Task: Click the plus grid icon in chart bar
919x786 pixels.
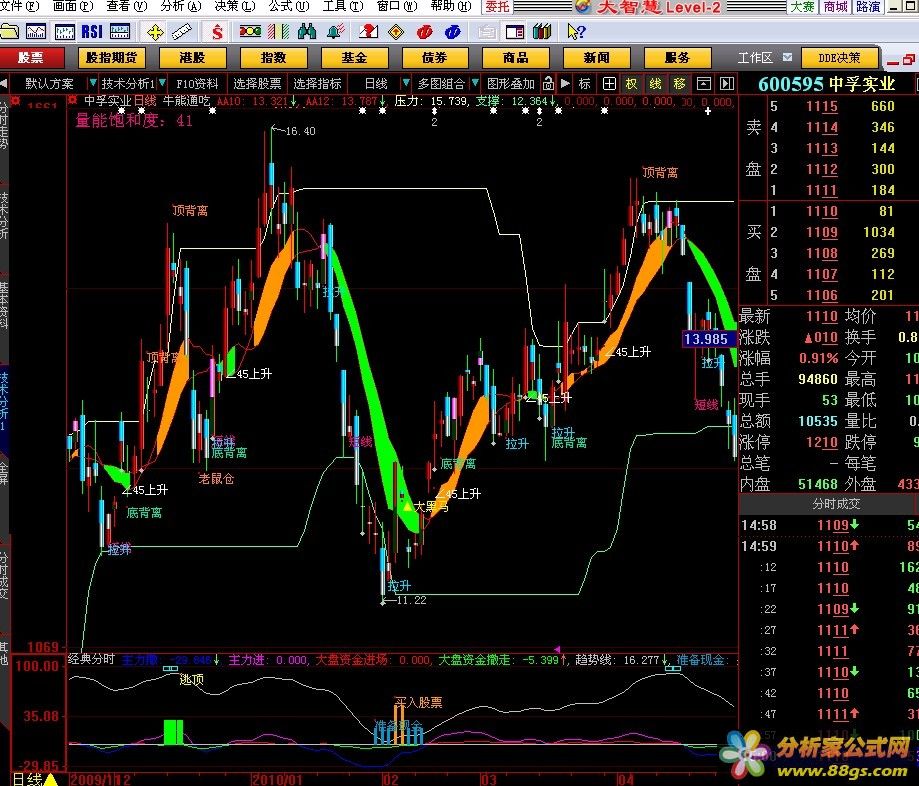Action: click(610, 83)
